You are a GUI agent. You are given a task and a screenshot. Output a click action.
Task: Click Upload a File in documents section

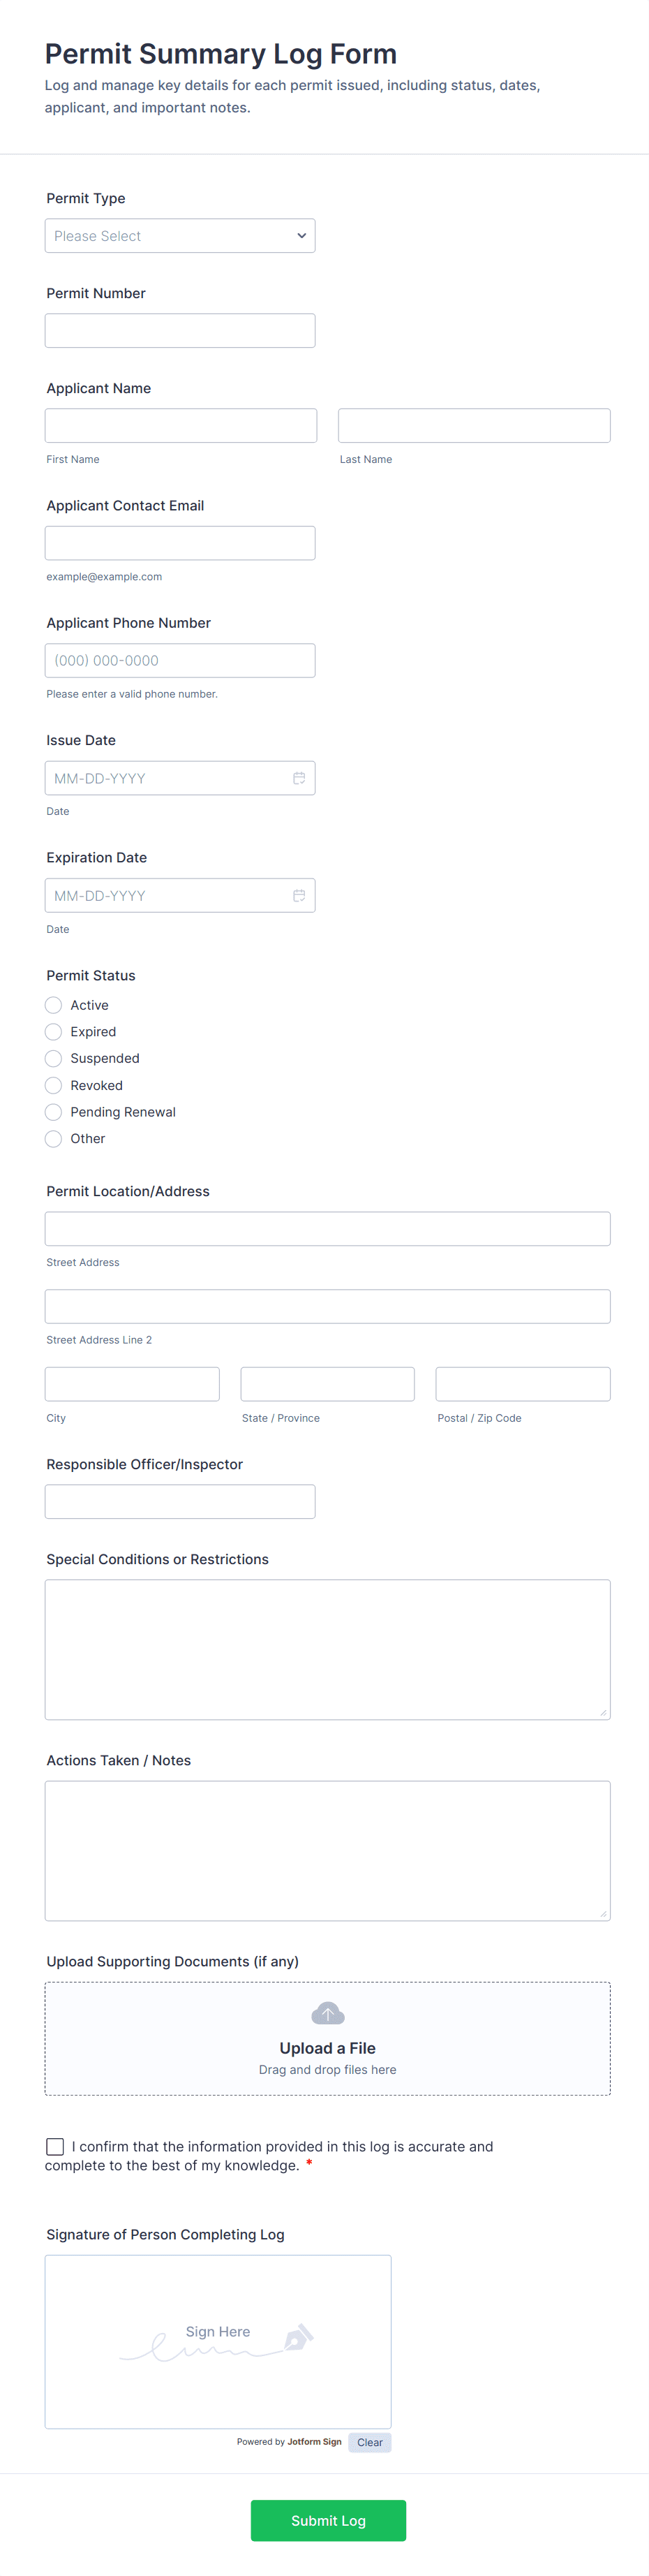pos(327,2047)
